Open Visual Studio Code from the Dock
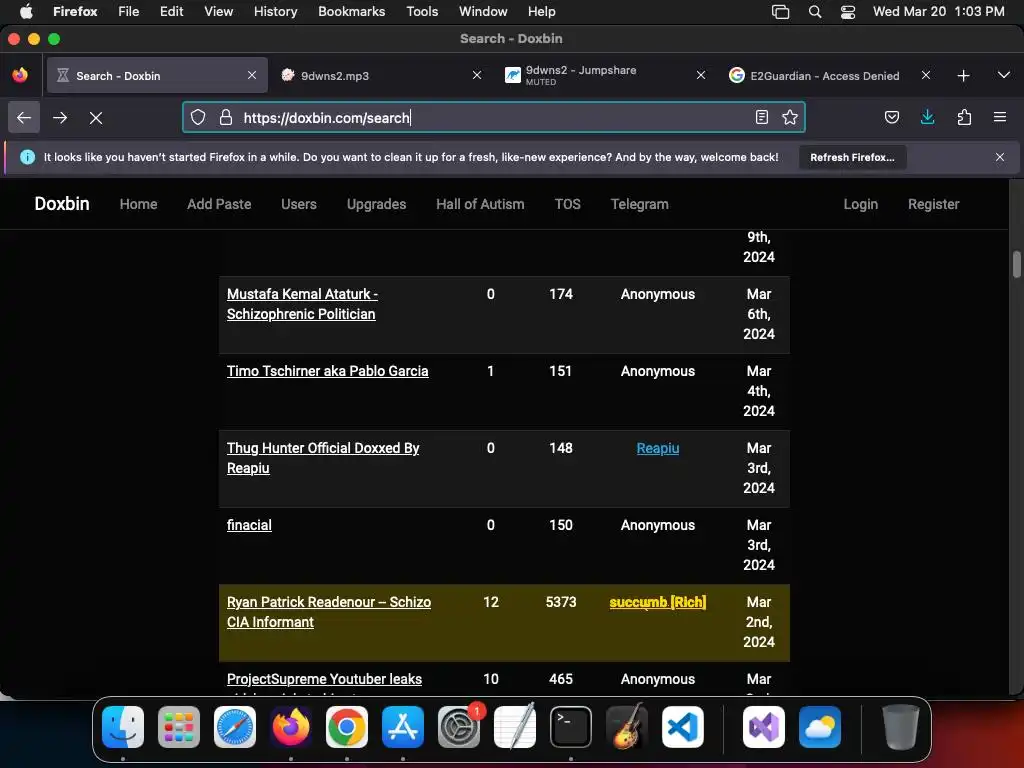Viewport: 1024px width, 768px height. pyautogui.click(x=683, y=727)
